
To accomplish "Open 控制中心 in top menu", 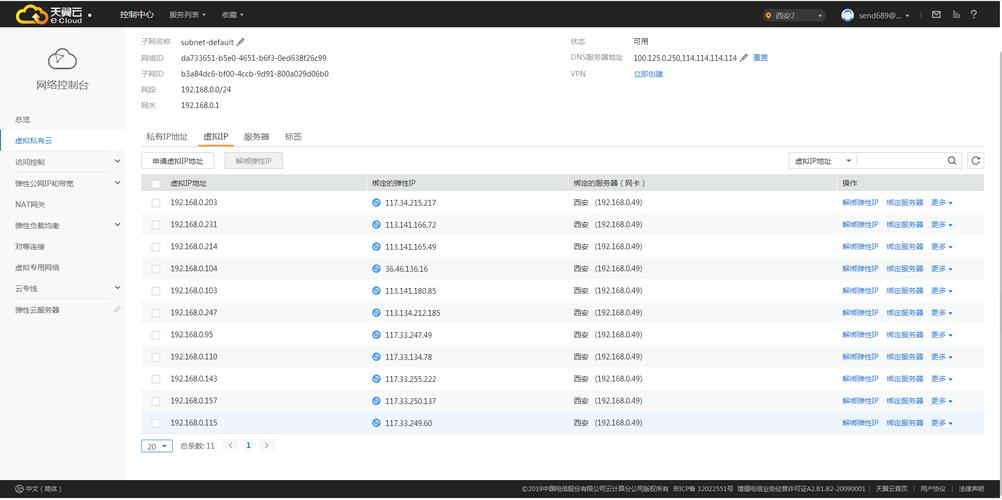I will click(x=137, y=15).
